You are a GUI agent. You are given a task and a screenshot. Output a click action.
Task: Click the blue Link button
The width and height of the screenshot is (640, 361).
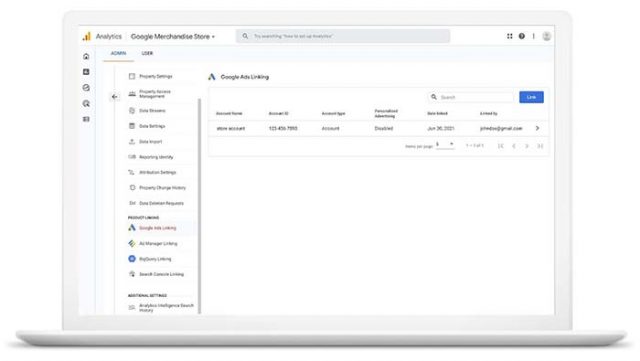coord(531,97)
